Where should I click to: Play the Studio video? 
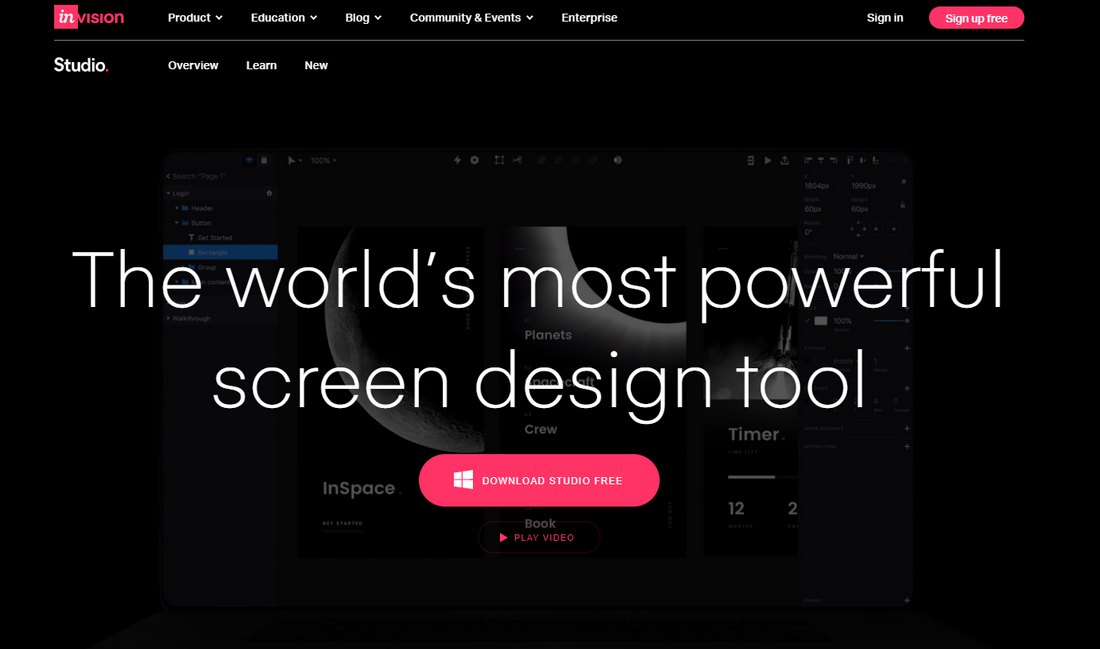pos(539,537)
